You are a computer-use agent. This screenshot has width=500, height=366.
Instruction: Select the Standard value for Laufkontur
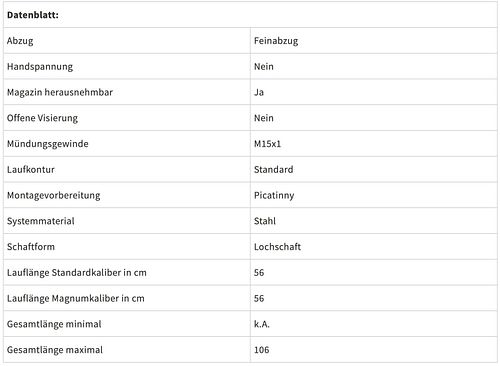tap(274, 170)
